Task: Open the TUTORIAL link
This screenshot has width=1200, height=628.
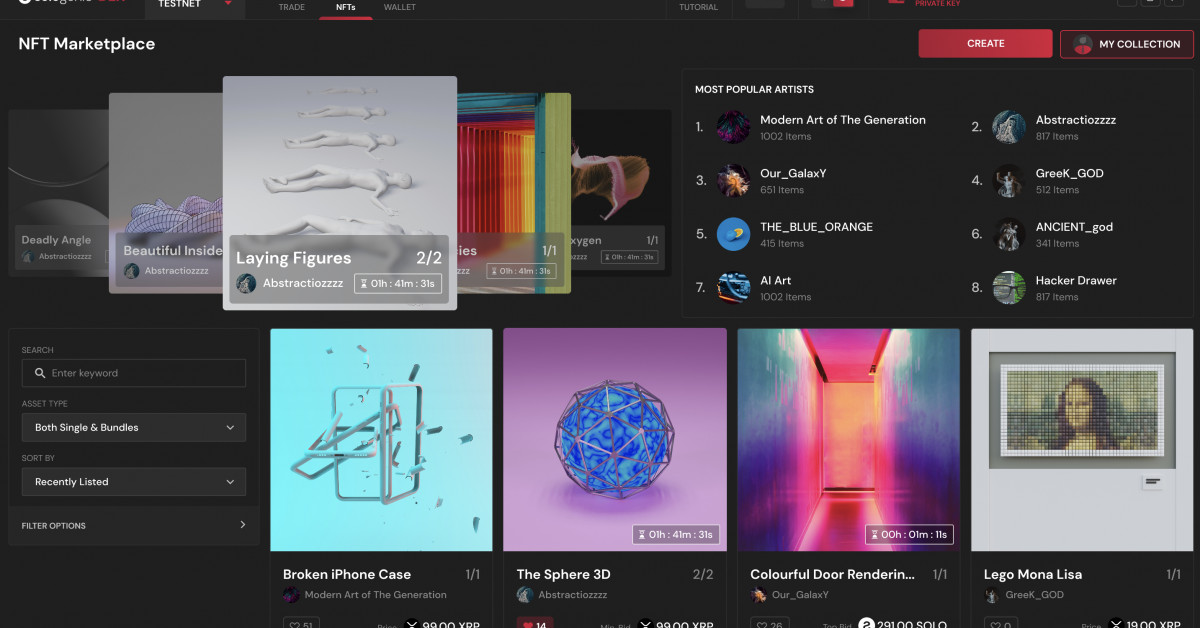Action: click(698, 8)
